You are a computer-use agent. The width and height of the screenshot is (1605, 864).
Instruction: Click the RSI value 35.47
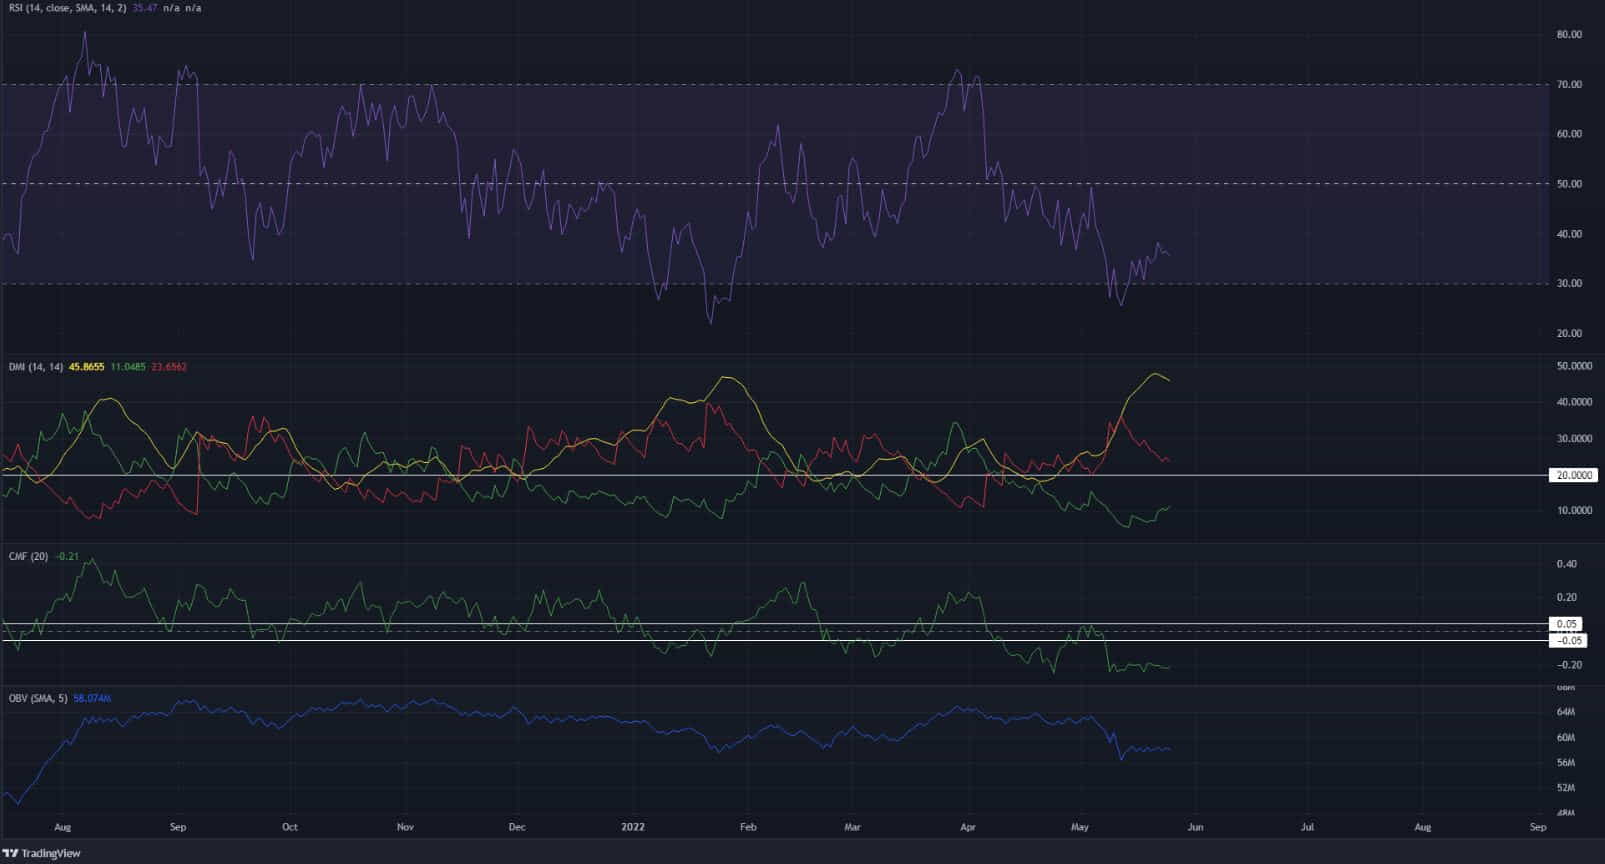coord(145,7)
